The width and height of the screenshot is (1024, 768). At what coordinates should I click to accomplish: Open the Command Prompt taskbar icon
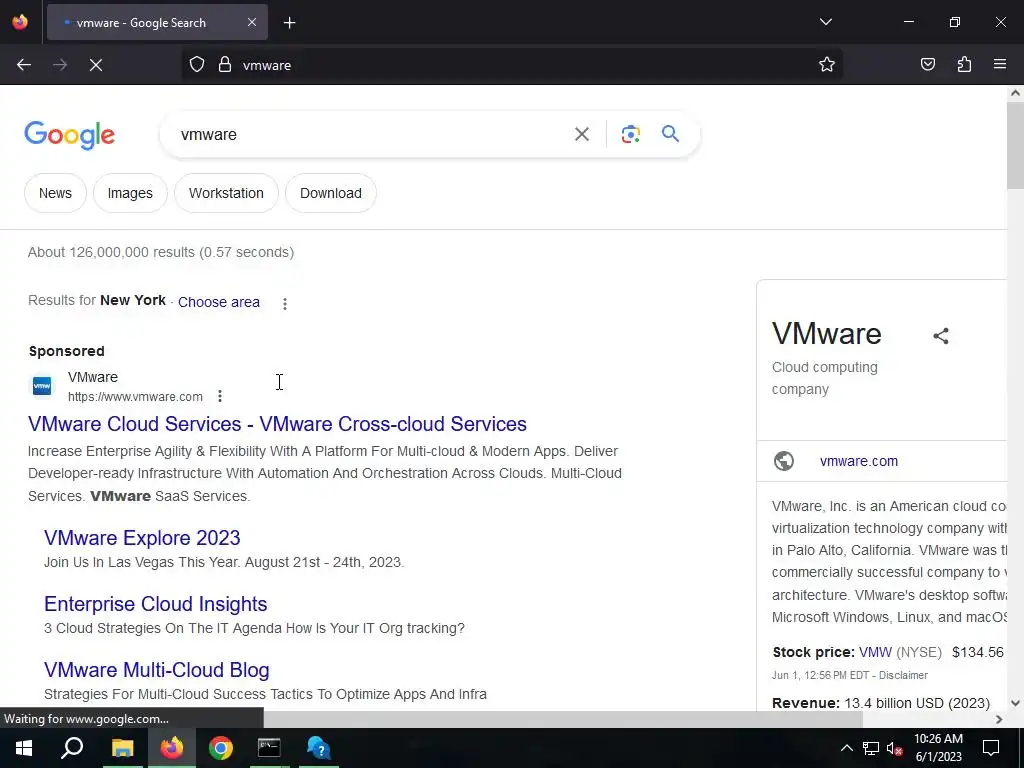(269, 748)
